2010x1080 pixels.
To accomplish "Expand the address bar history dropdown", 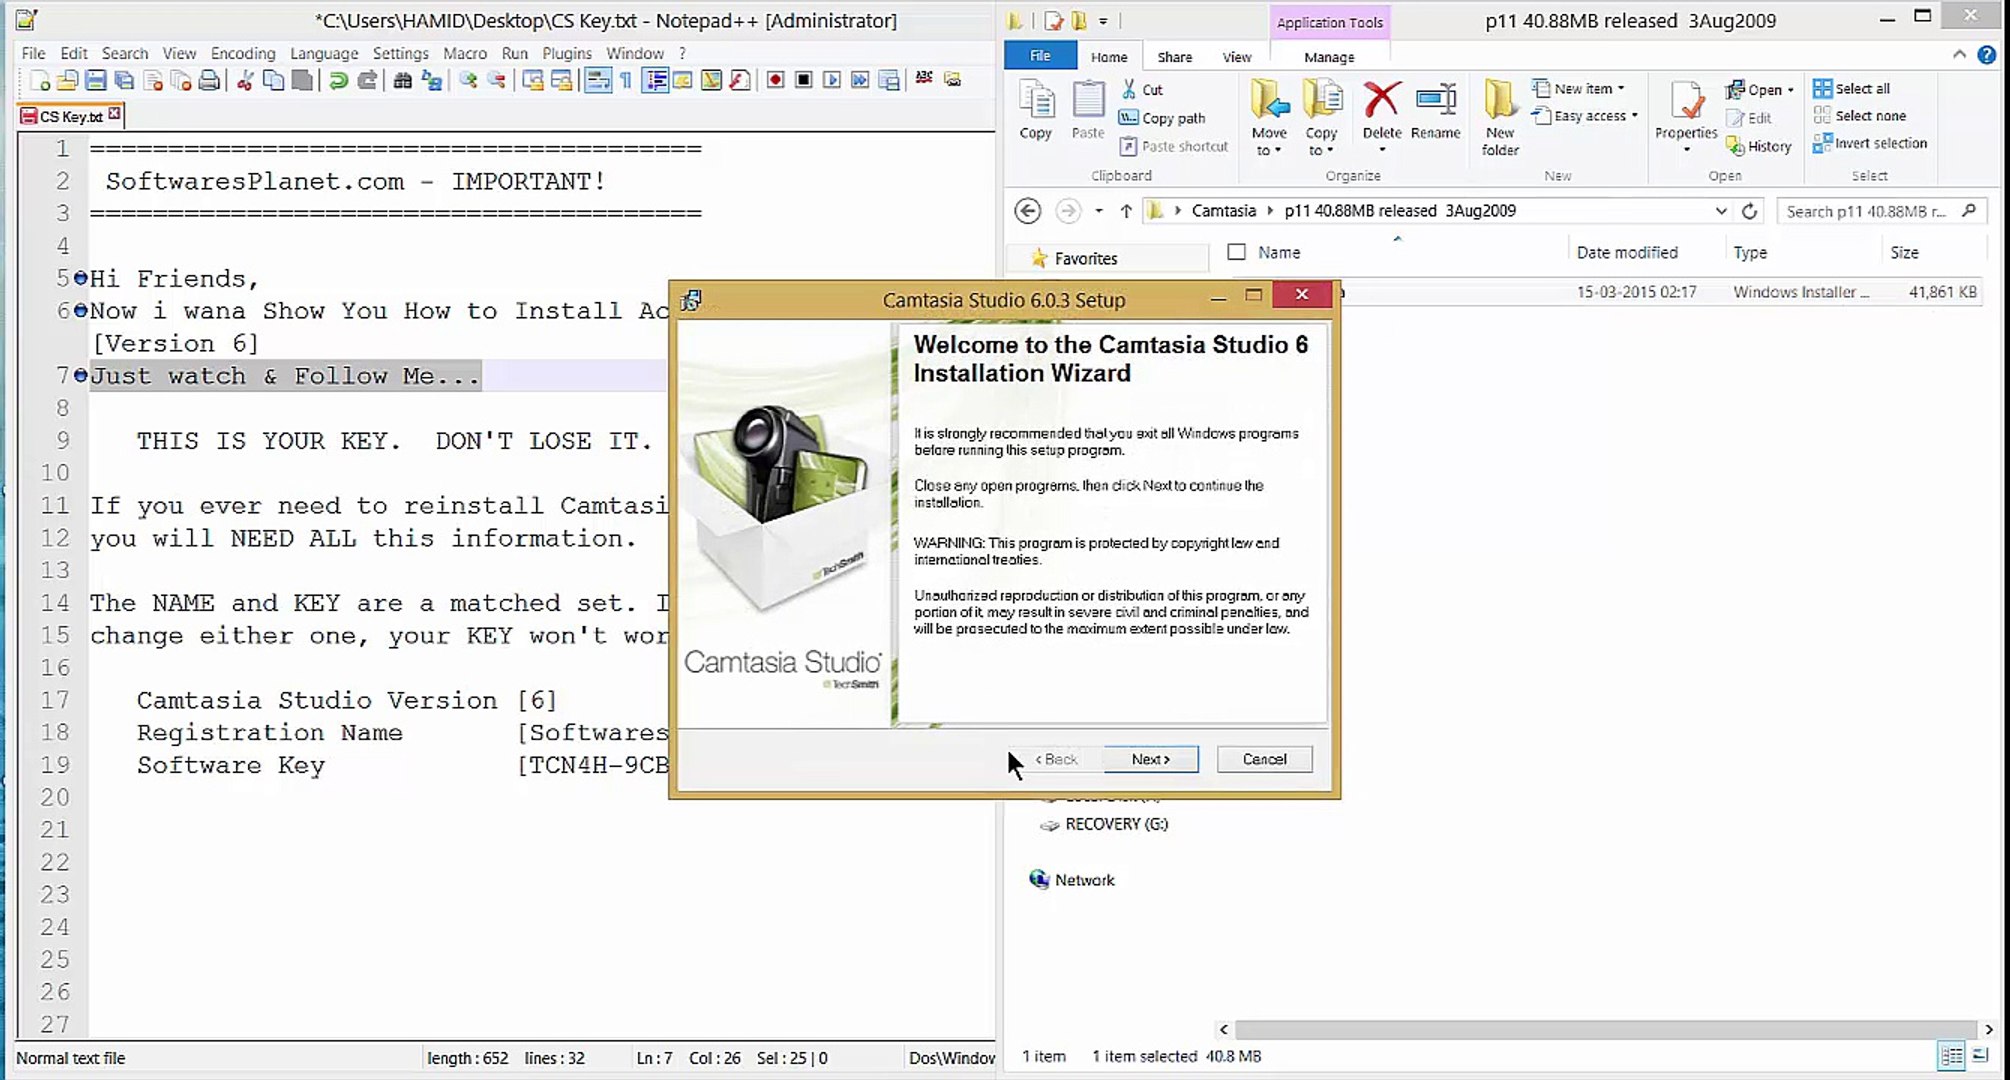I will coord(1720,211).
